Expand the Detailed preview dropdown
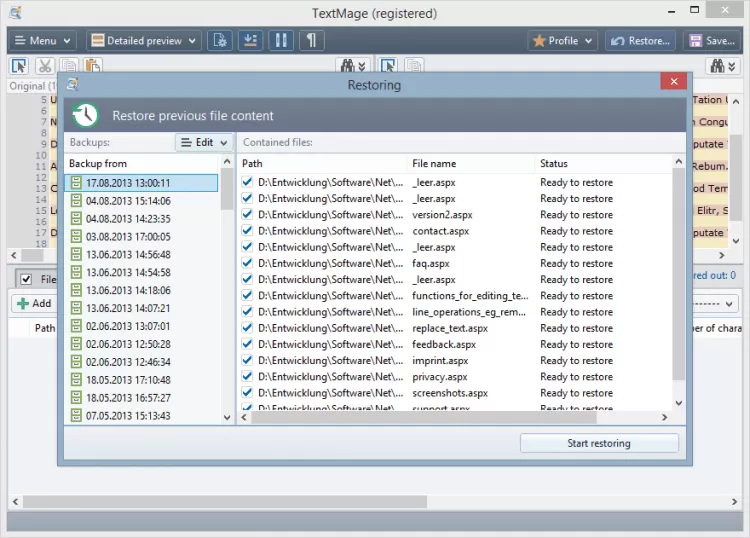This screenshot has height=538, width=750. [142, 41]
